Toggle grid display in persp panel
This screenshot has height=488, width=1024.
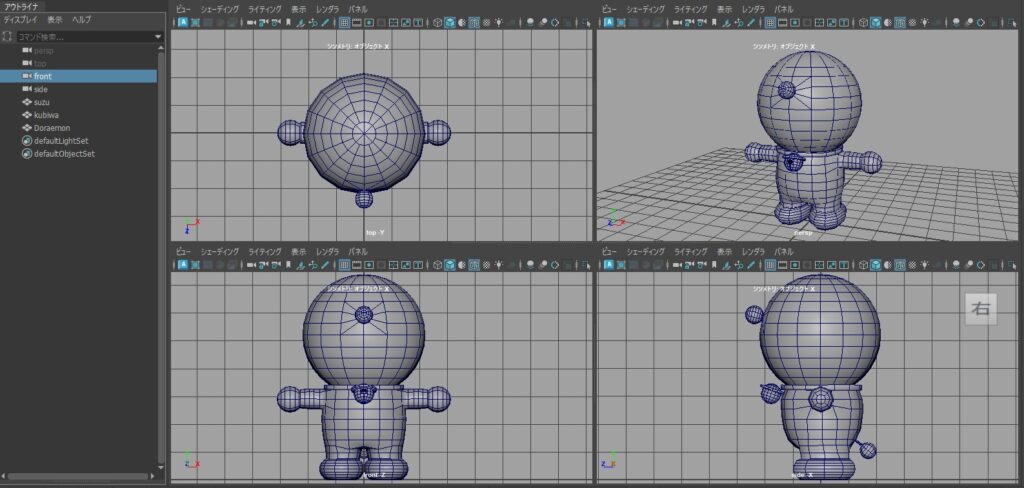click(x=771, y=22)
